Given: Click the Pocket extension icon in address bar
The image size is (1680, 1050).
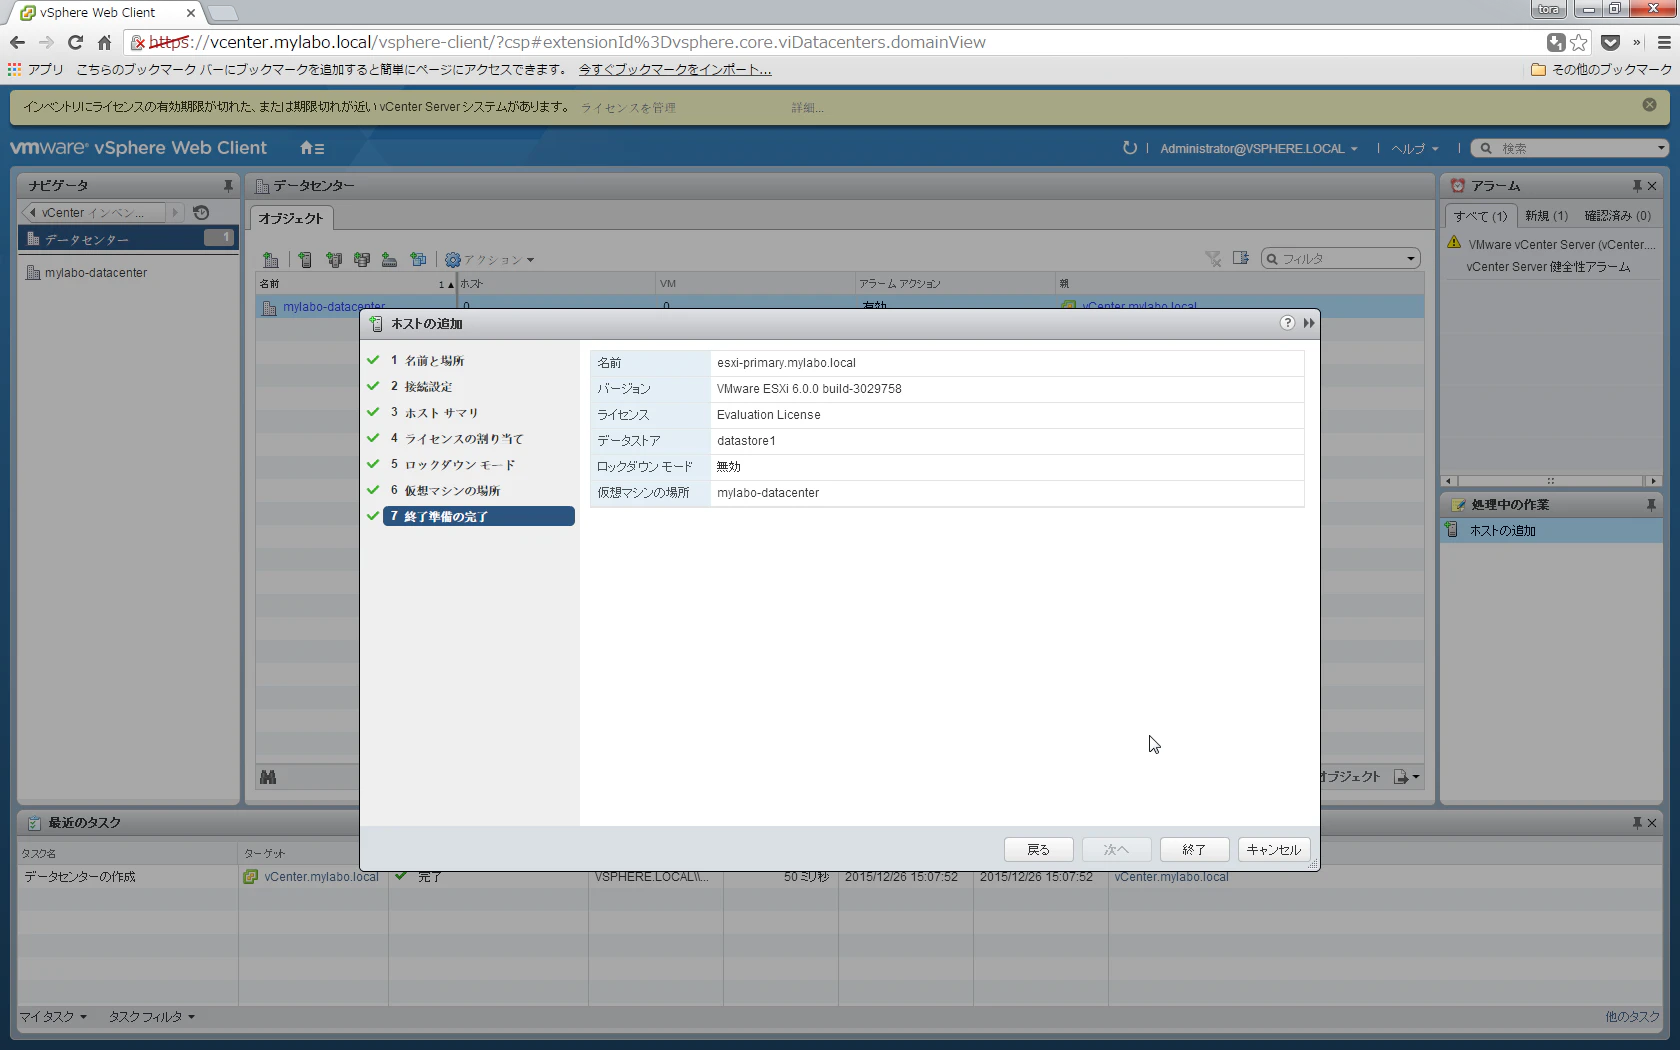Looking at the screenshot, I should coord(1610,42).
